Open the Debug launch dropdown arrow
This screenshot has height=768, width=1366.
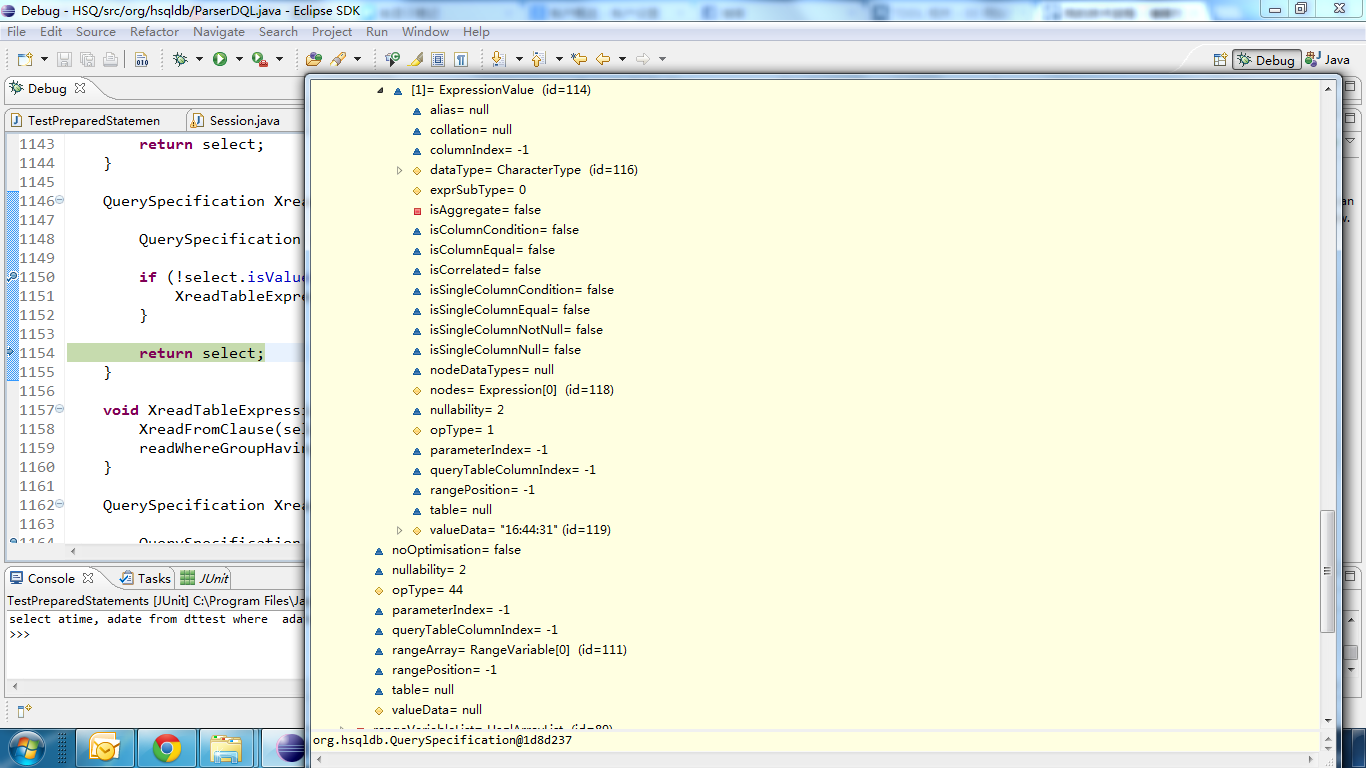tap(199, 60)
